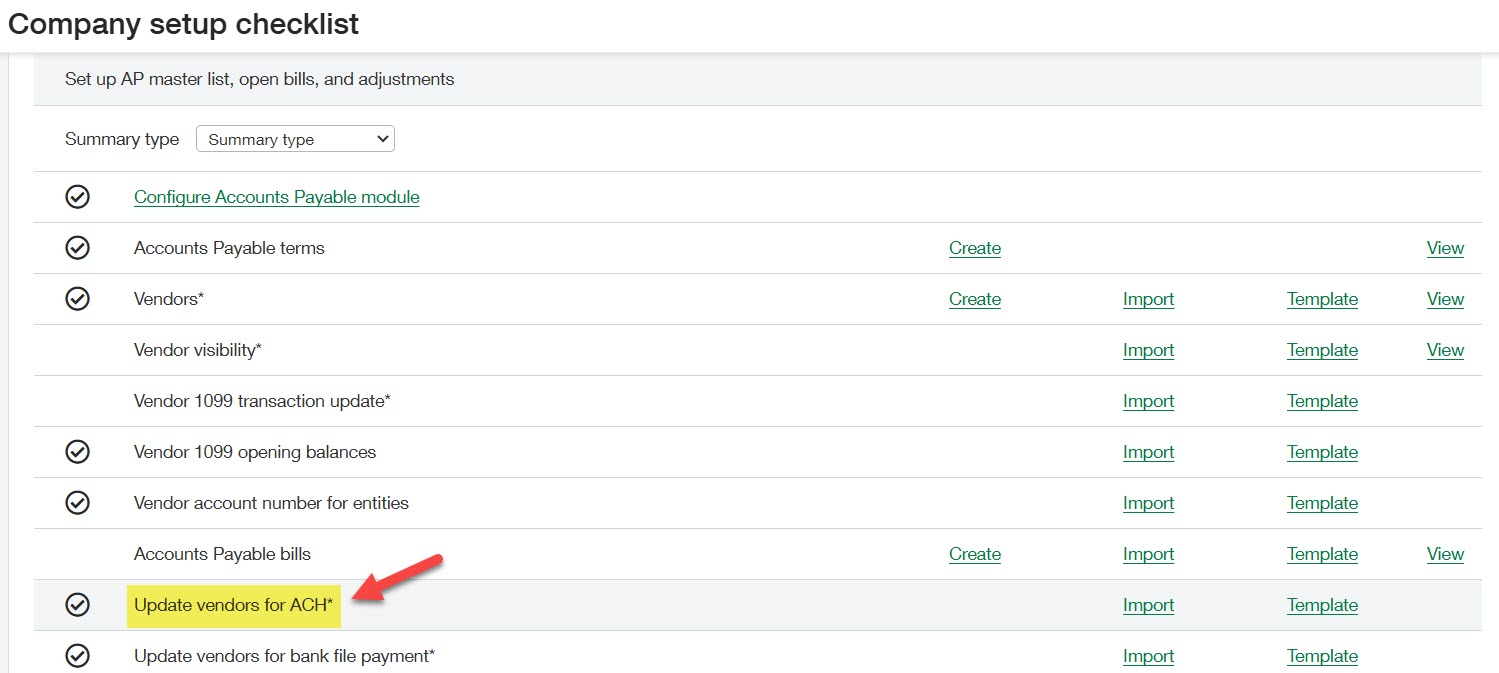Click the completed icon for Vendor account number for entities

[x=78, y=503]
